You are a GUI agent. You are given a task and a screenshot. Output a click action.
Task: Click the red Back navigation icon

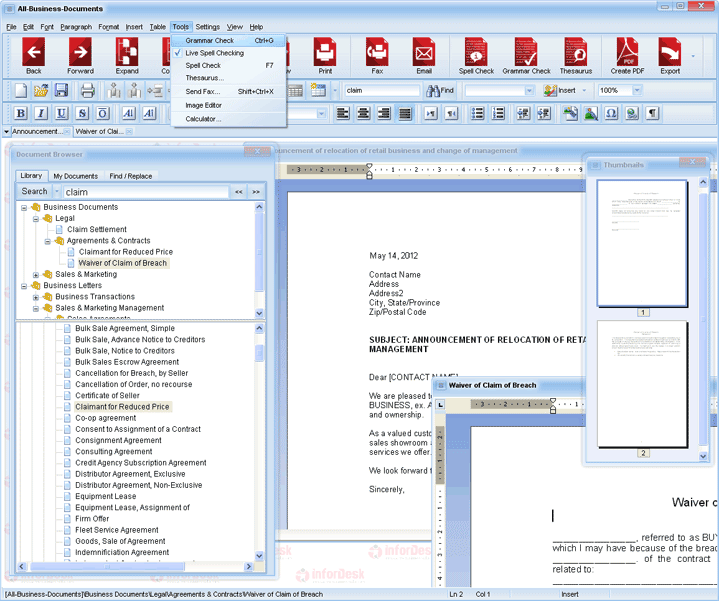(x=33, y=52)
